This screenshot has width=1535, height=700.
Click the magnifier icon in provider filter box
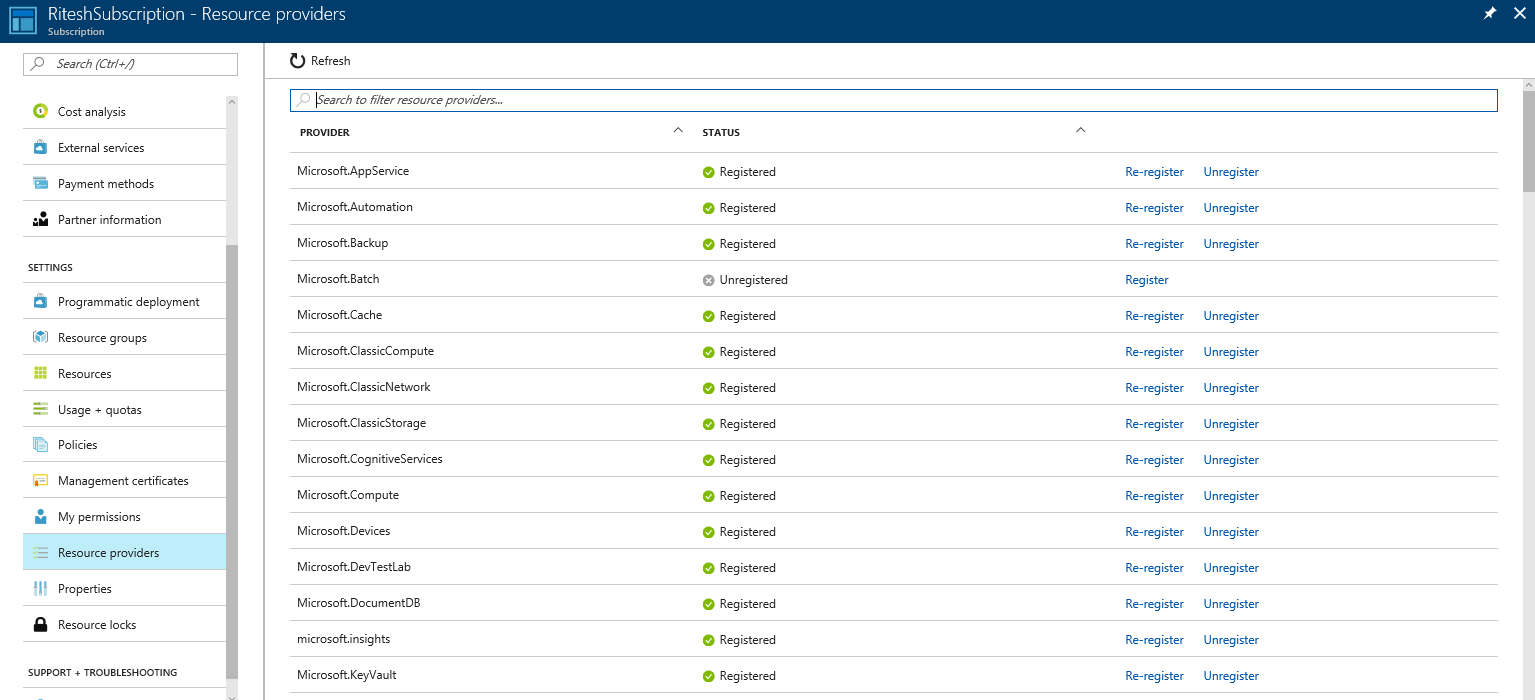coord(304,100)
